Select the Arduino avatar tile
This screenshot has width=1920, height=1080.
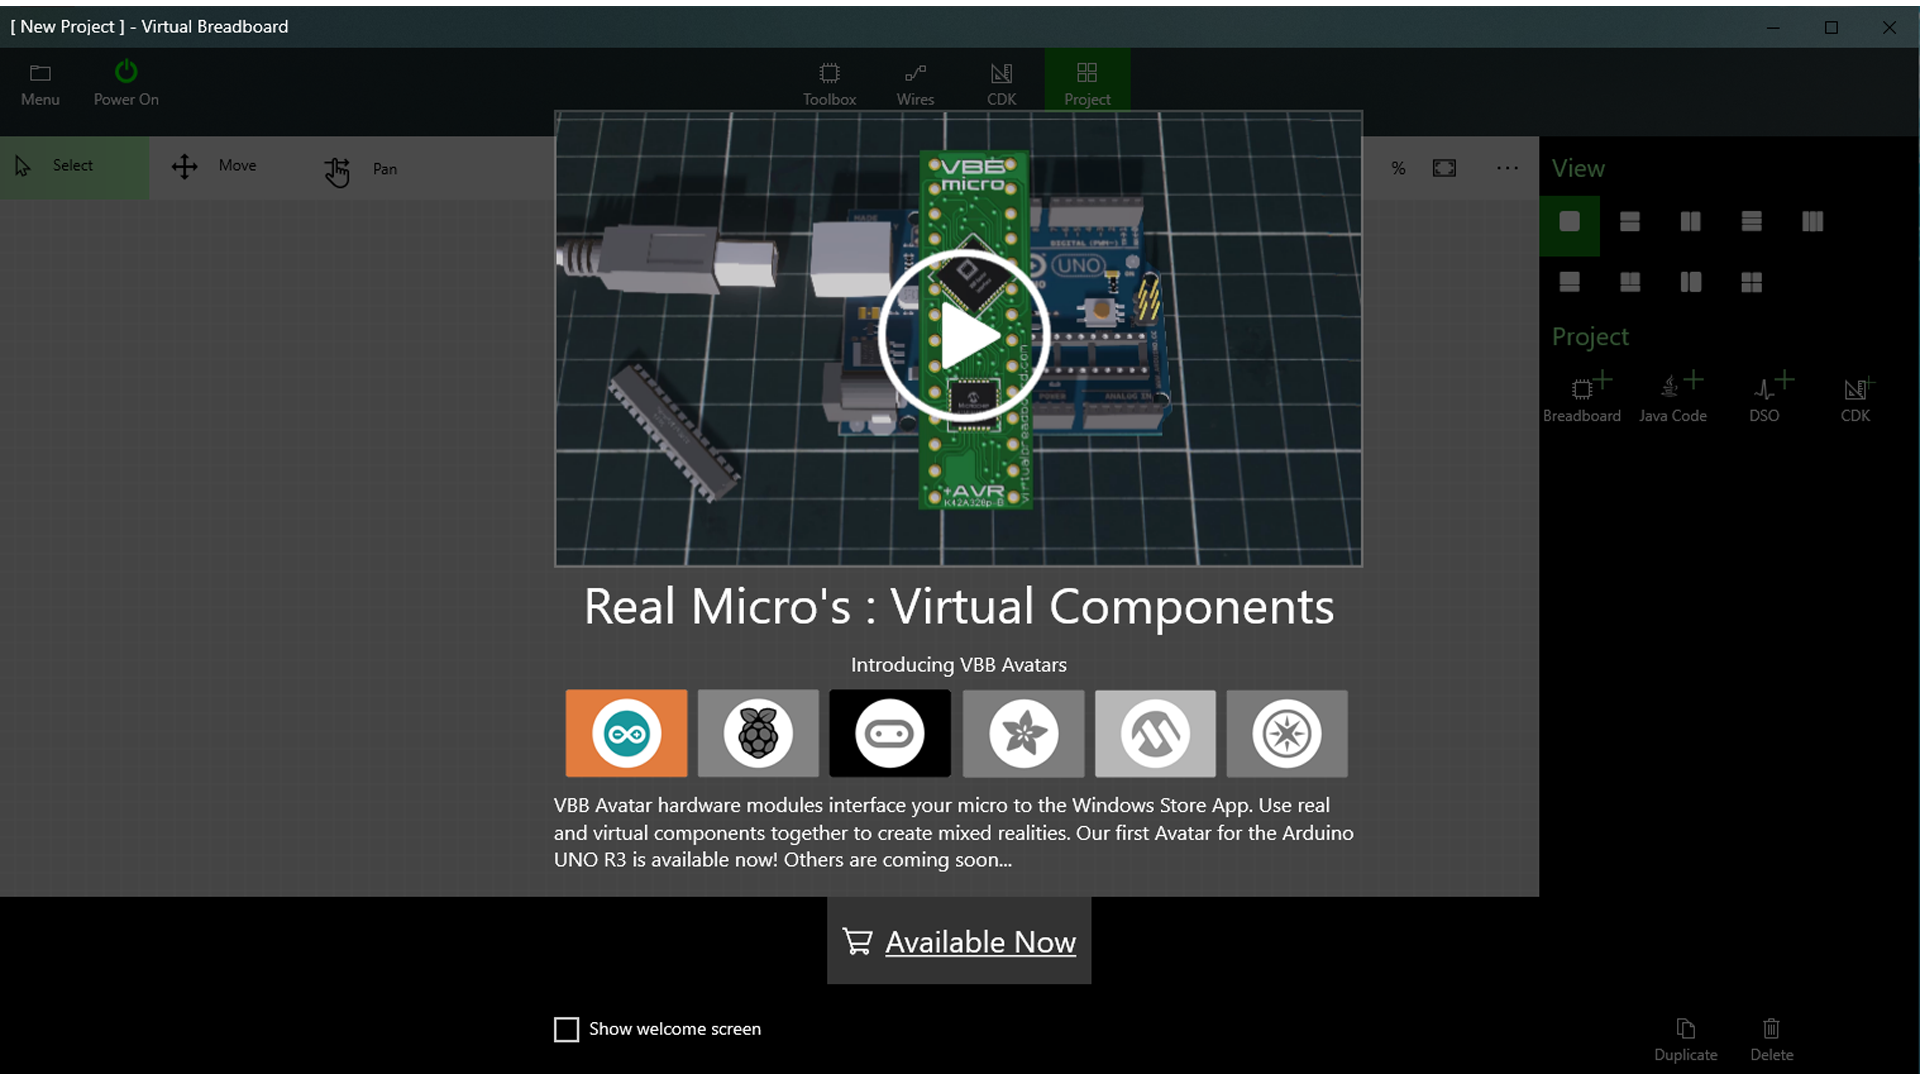(x=626, y=733)
